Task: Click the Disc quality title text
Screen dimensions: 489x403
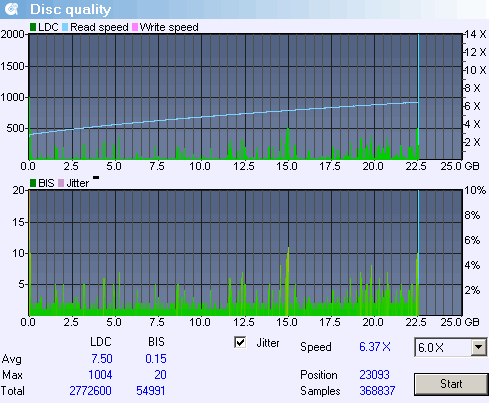Action: [x=70, y=10]
